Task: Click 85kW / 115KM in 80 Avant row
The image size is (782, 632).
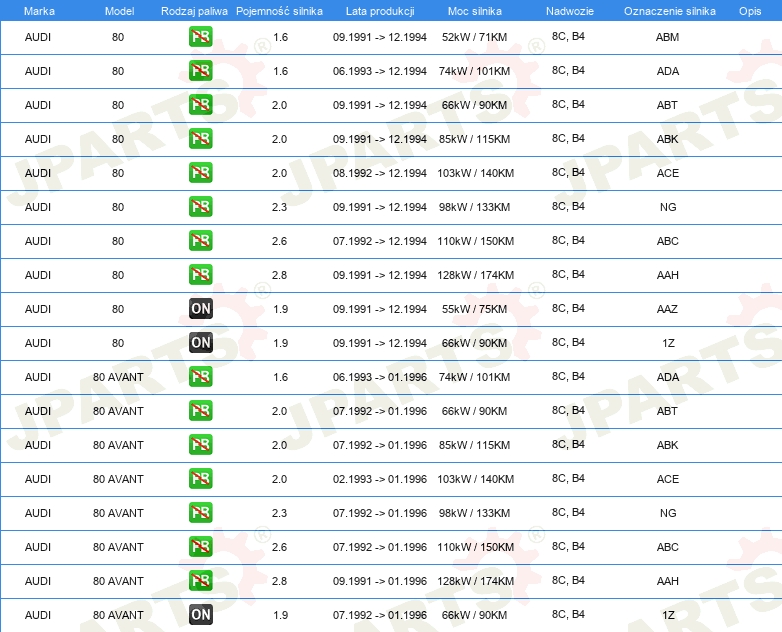Action: 474,444
